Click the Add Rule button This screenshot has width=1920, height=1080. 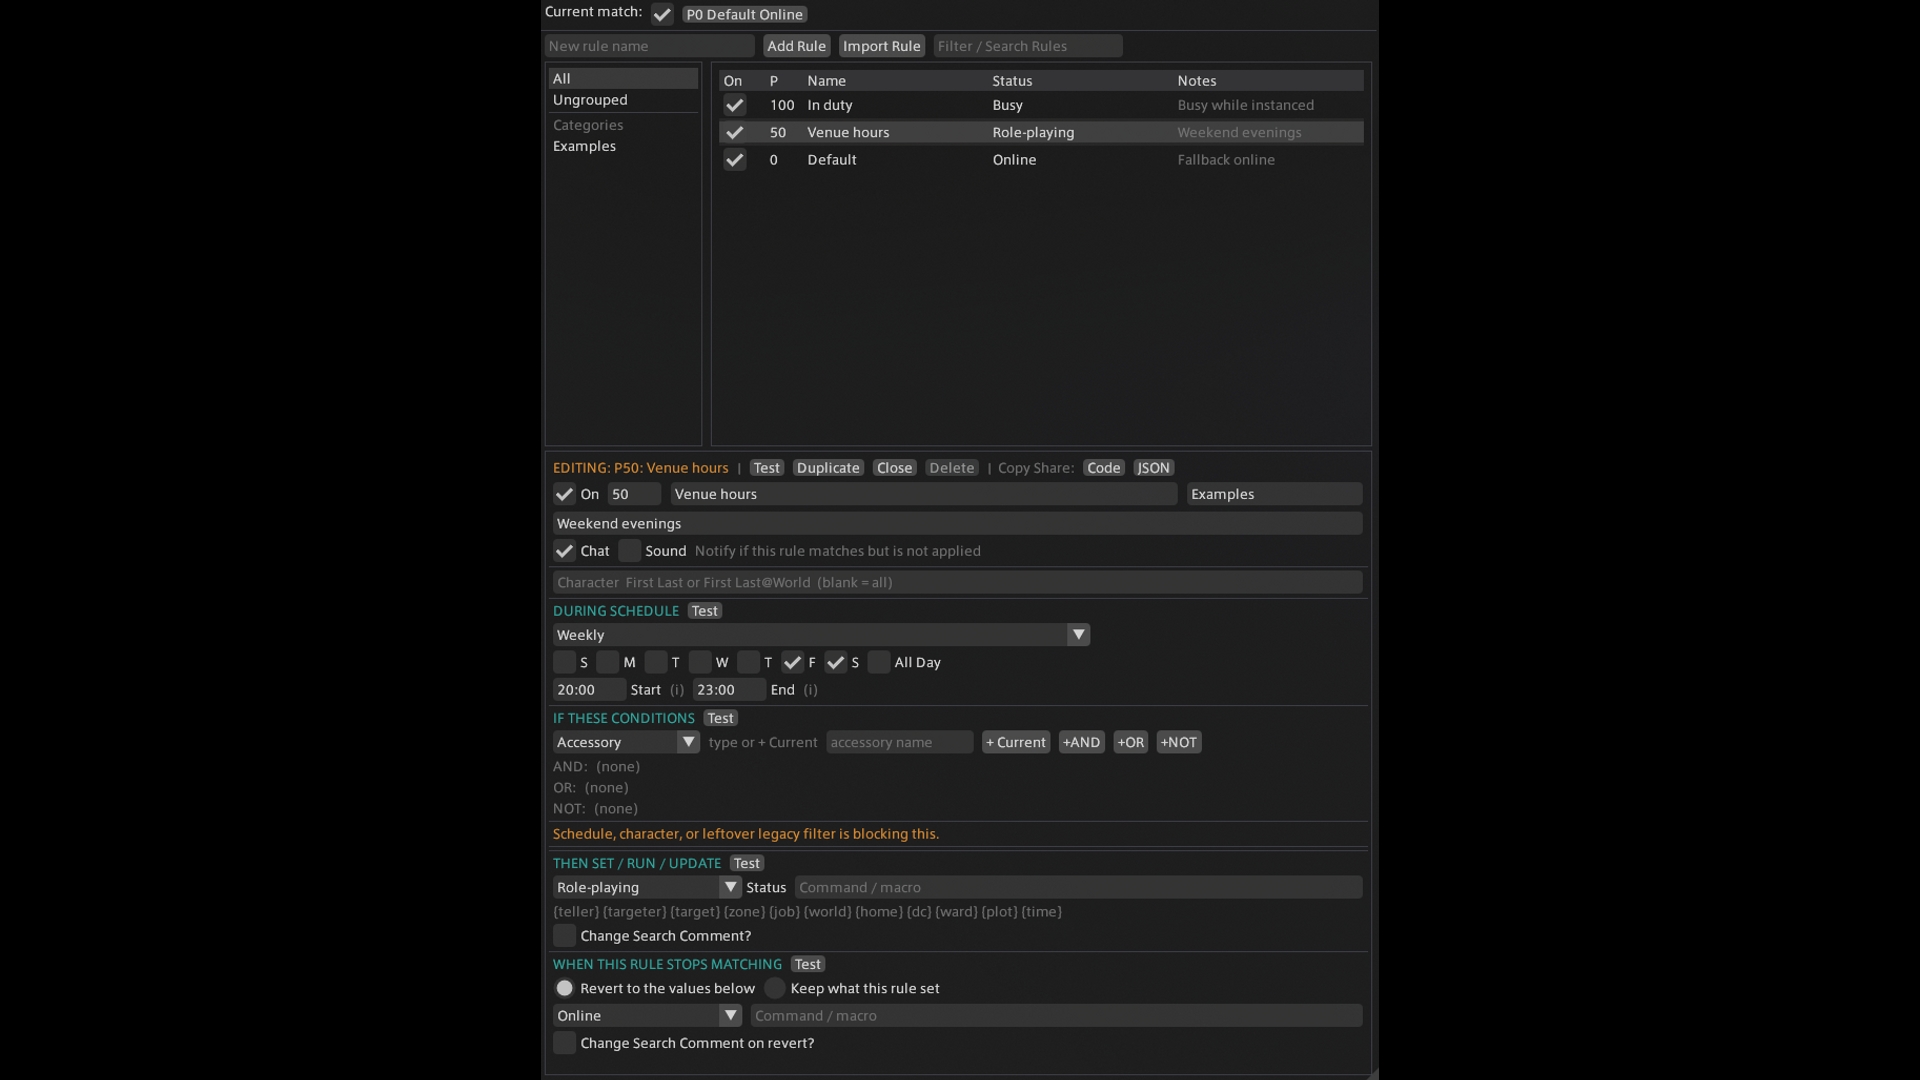pyautogui.click(x=796, y=46)
